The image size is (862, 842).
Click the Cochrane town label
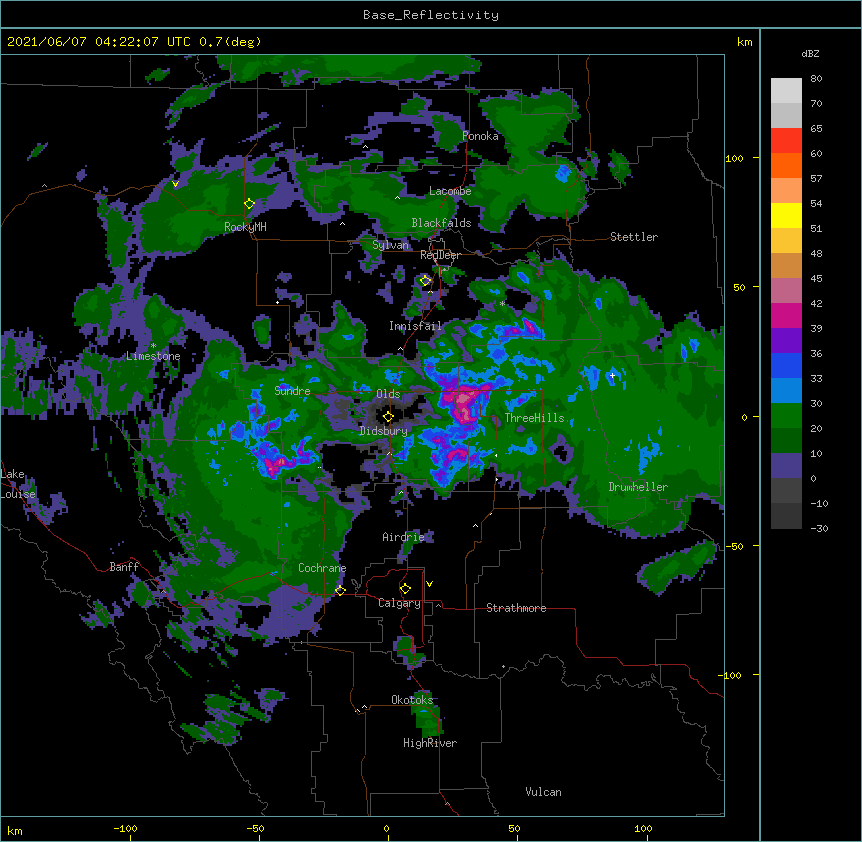click(322, 568)
